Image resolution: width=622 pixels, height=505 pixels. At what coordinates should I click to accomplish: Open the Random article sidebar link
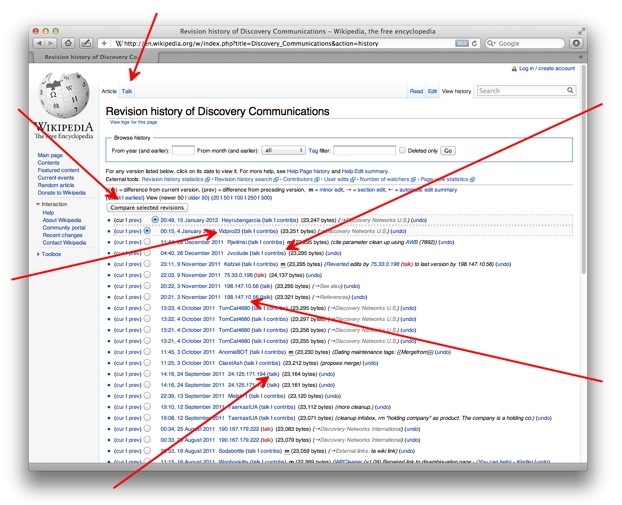pyautogui.click(x=56, y=185)
